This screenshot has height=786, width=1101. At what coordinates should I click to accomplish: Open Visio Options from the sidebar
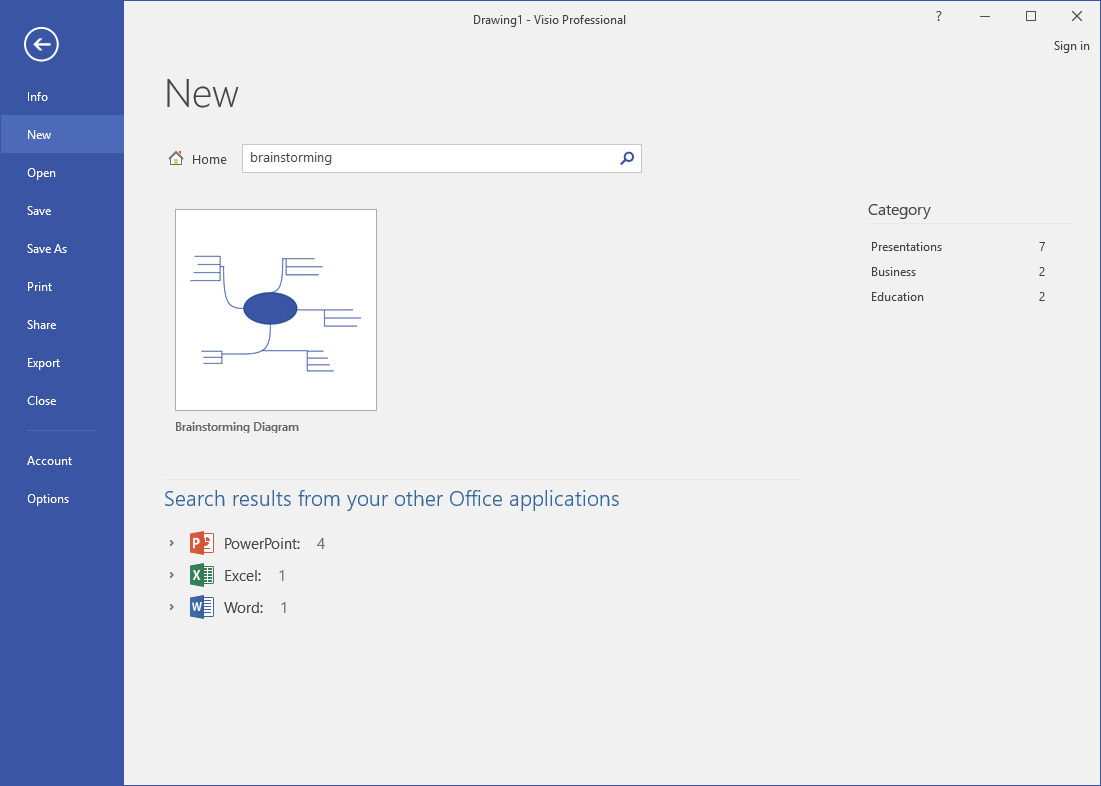(48, 499)
